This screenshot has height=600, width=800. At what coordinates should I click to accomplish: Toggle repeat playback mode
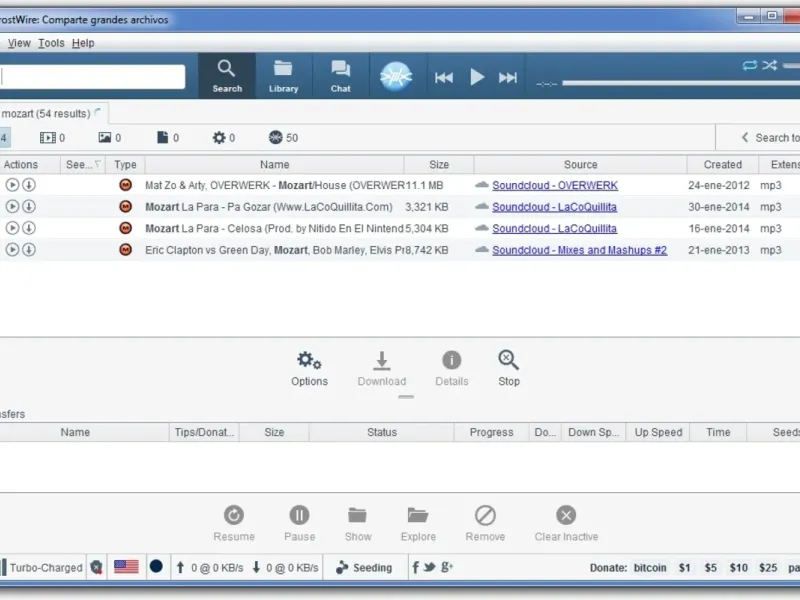pos(749,65)
